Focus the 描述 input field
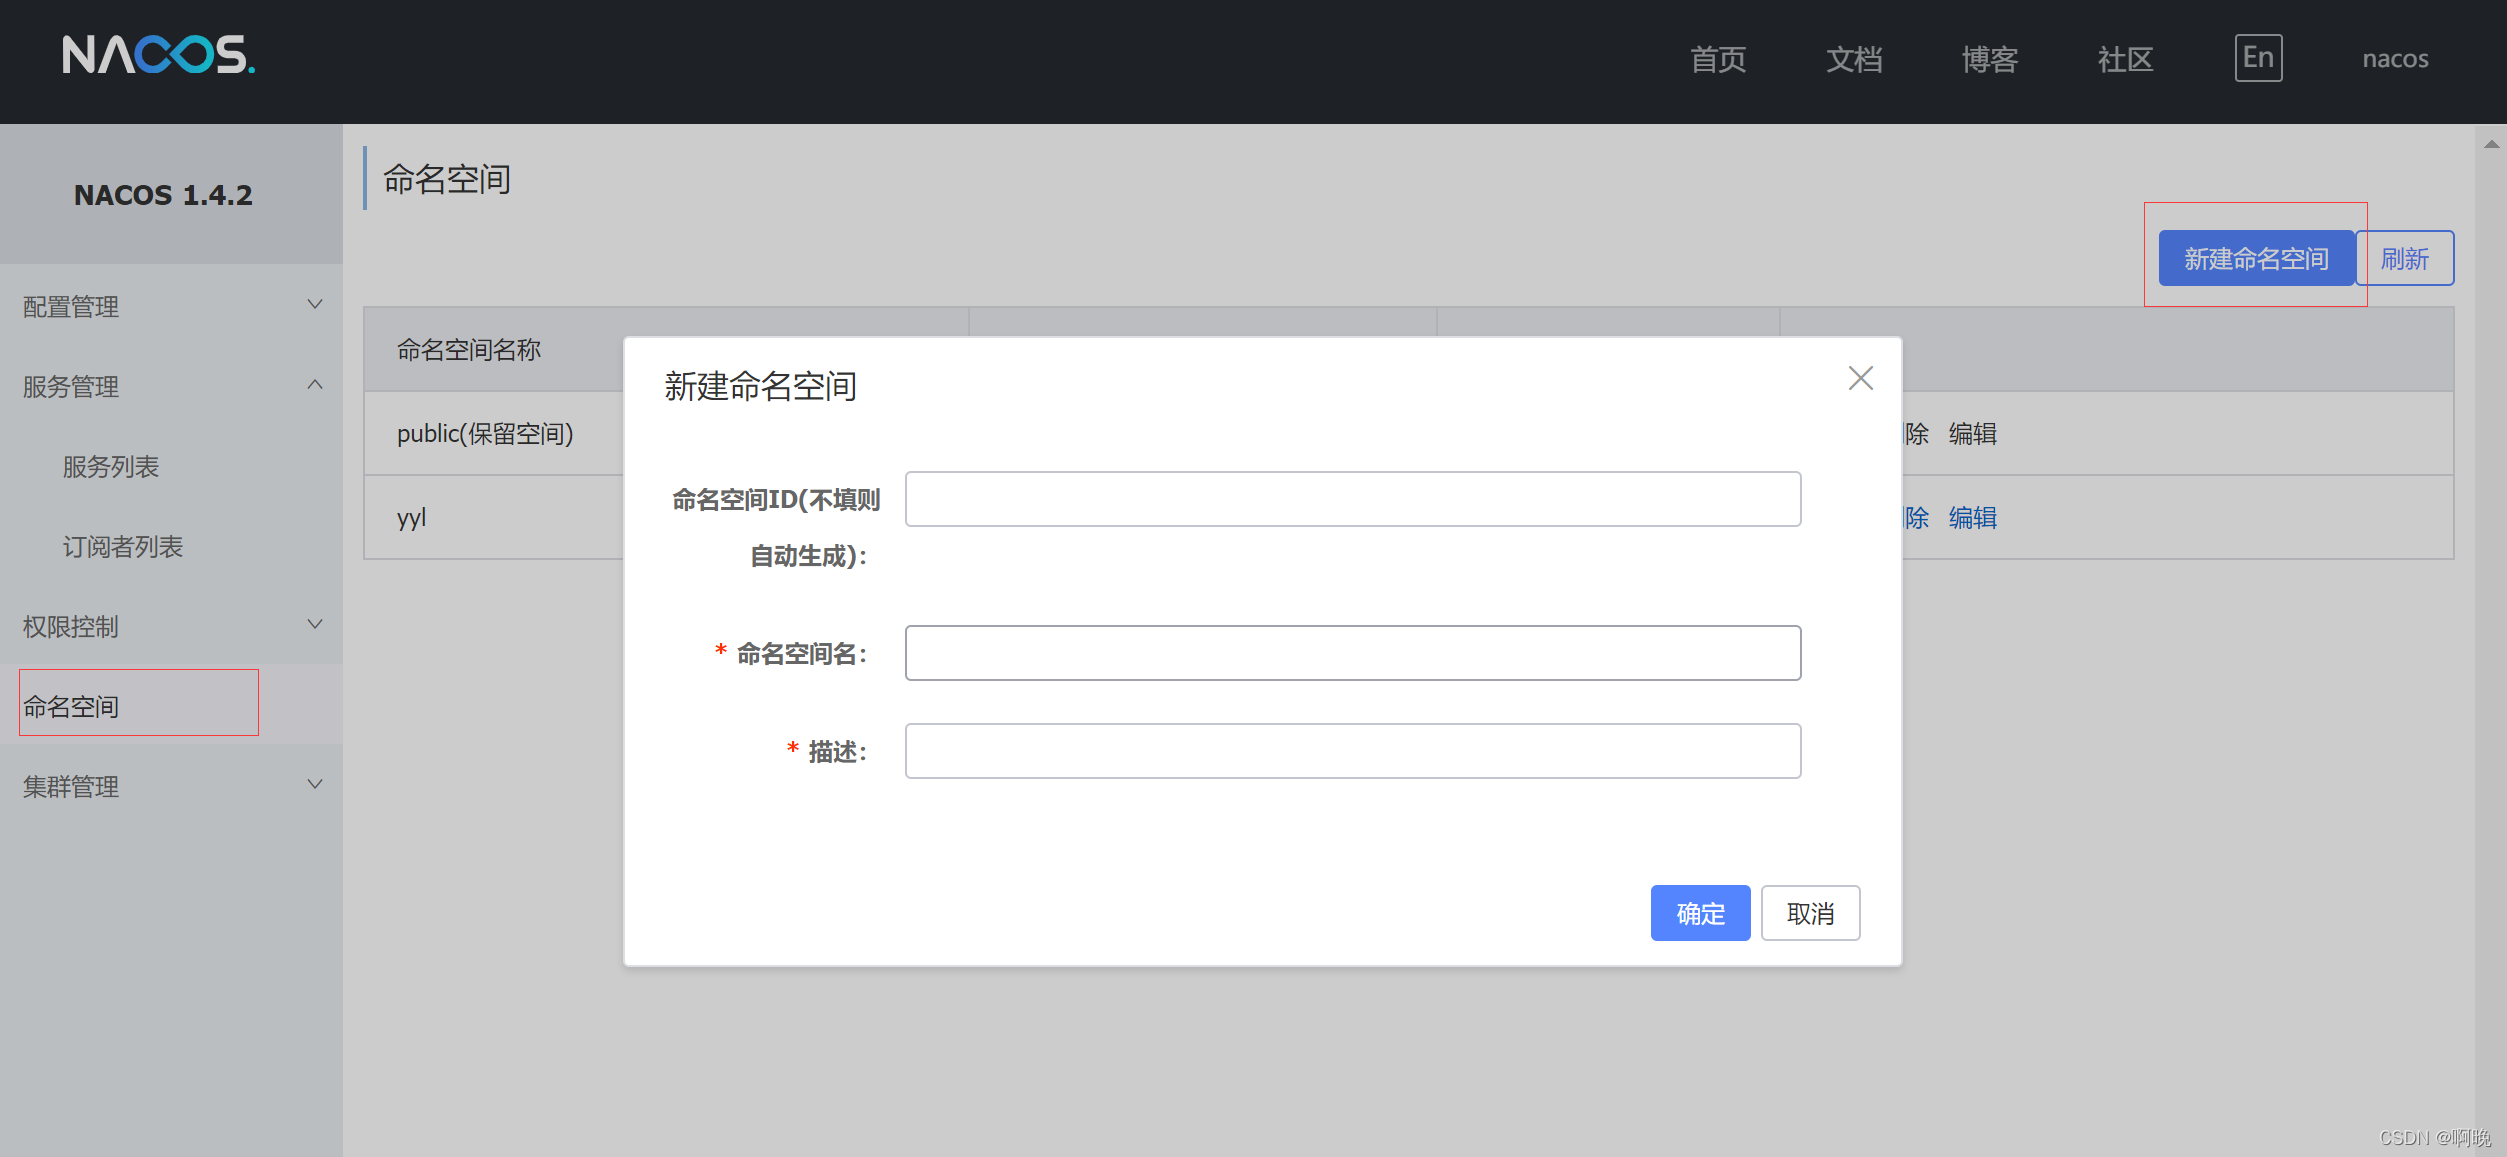 (x=1353, y=751)
